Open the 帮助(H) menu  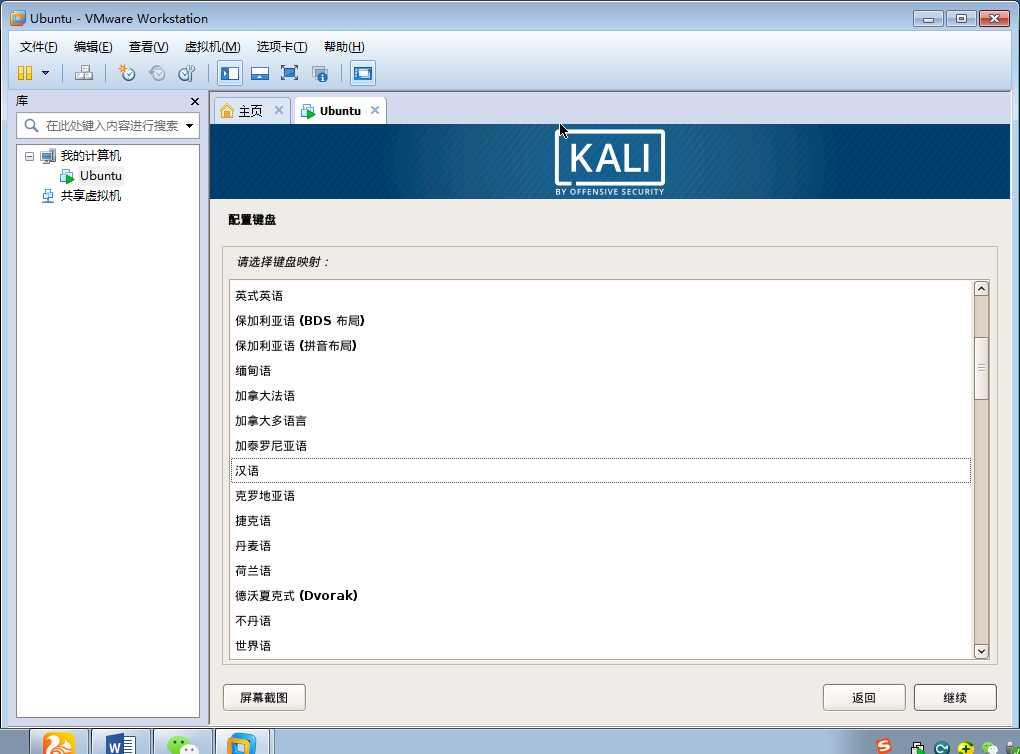tap(344, 47)
